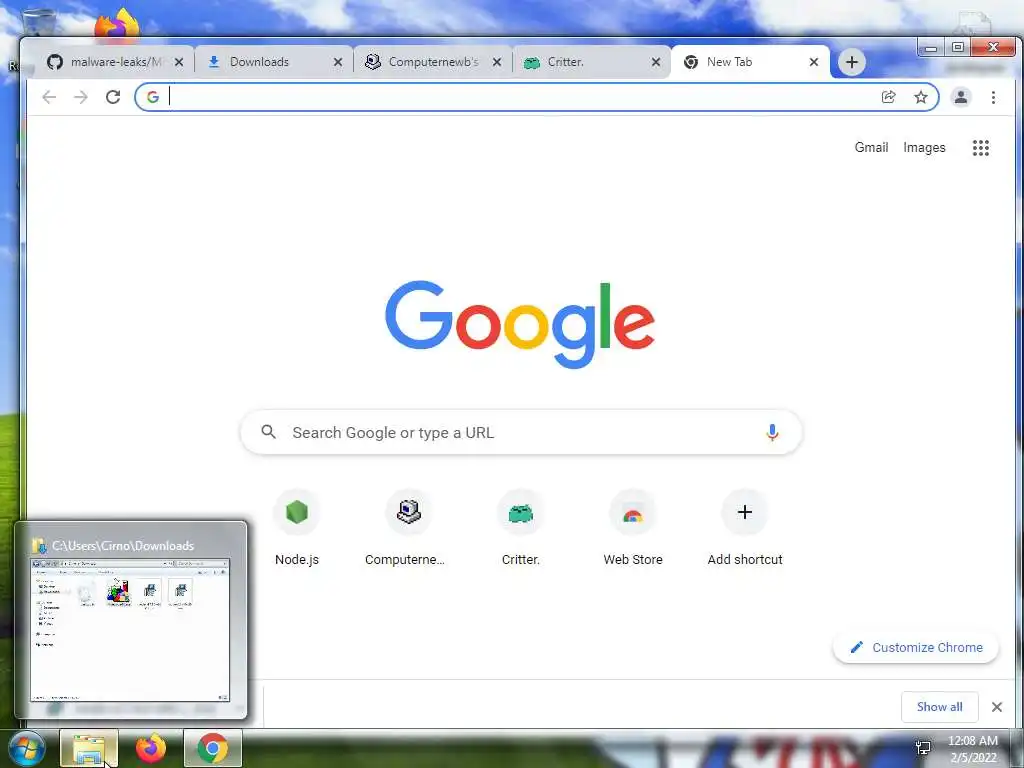Dismiss the downloads bar with X
This screenshot has height=768, width=1024.
(x=997, y=707)
